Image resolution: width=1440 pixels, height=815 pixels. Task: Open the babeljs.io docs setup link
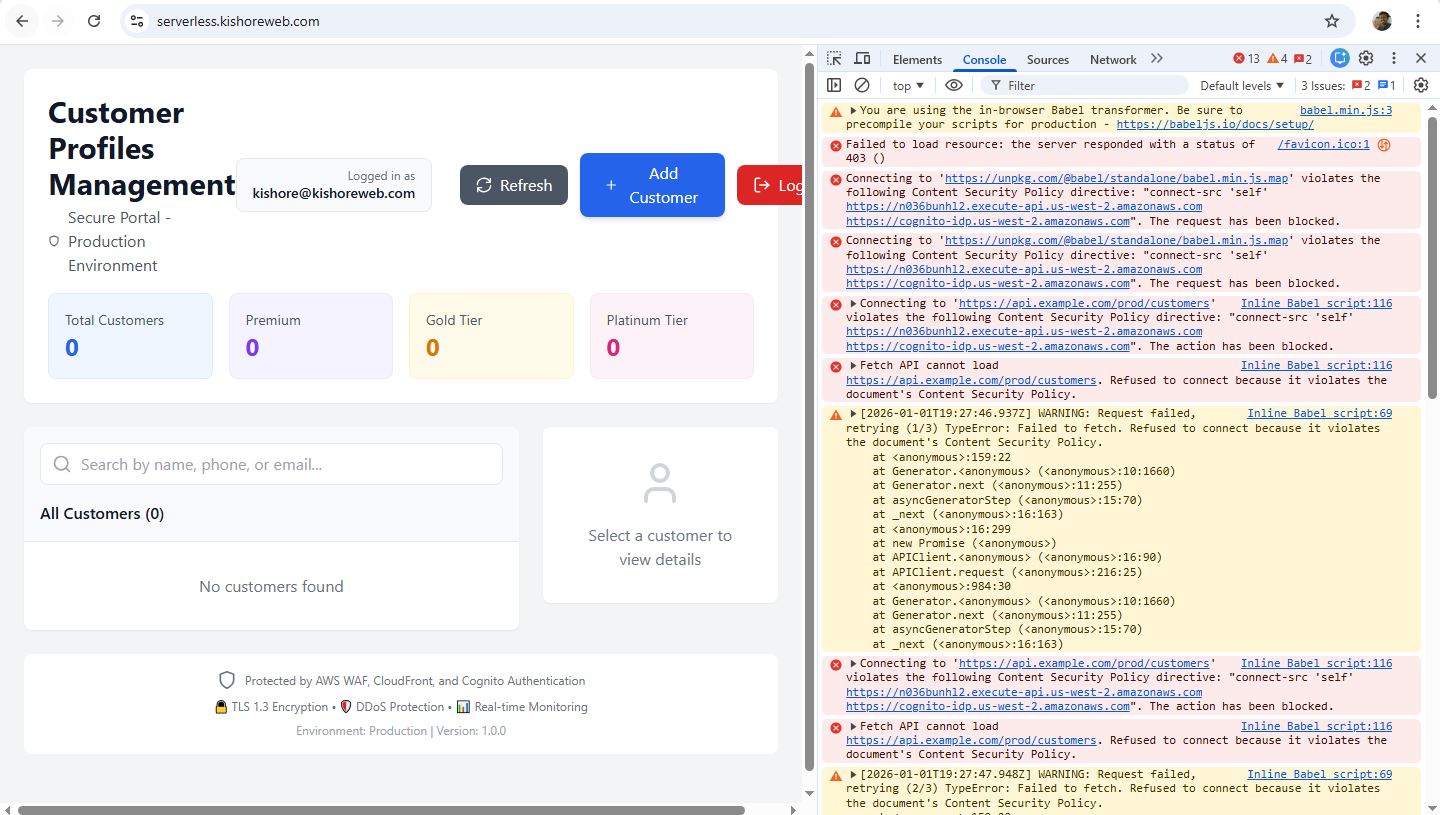(x=1214, y=125)
